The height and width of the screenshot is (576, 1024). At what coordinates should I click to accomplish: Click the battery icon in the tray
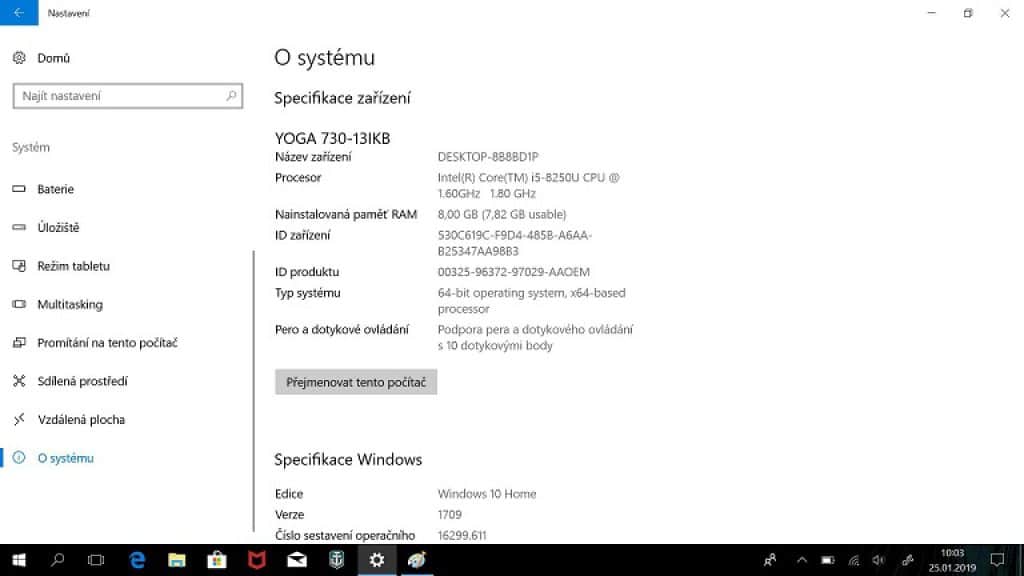[x=827, y=560]
